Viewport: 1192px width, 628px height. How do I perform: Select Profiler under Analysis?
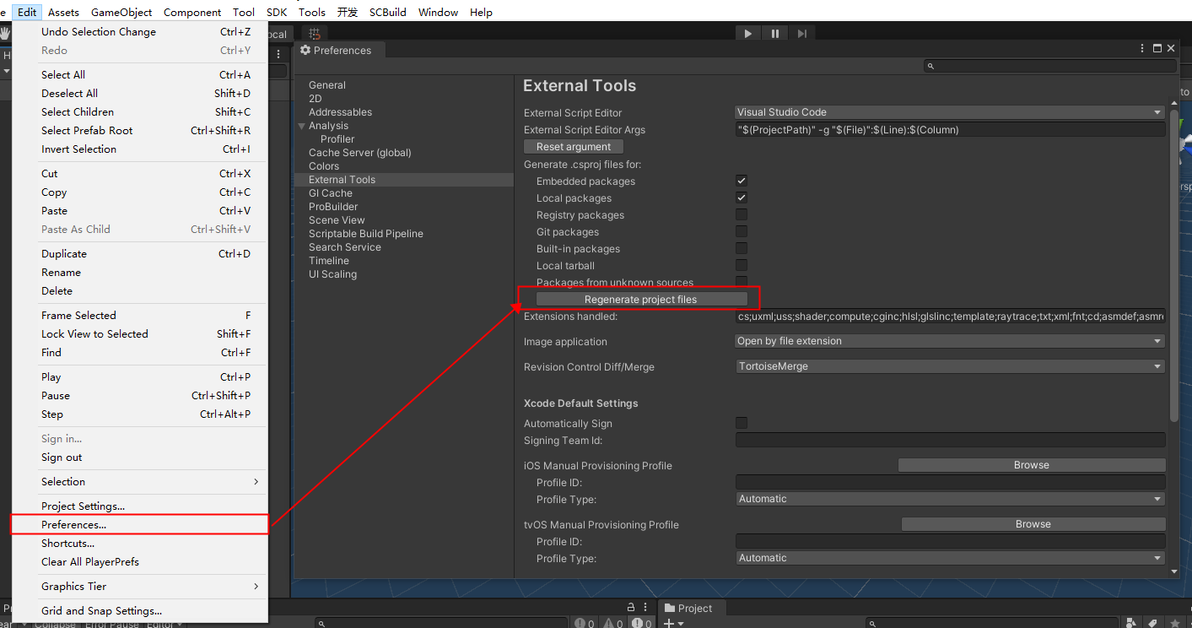click(x=337, y=139)
